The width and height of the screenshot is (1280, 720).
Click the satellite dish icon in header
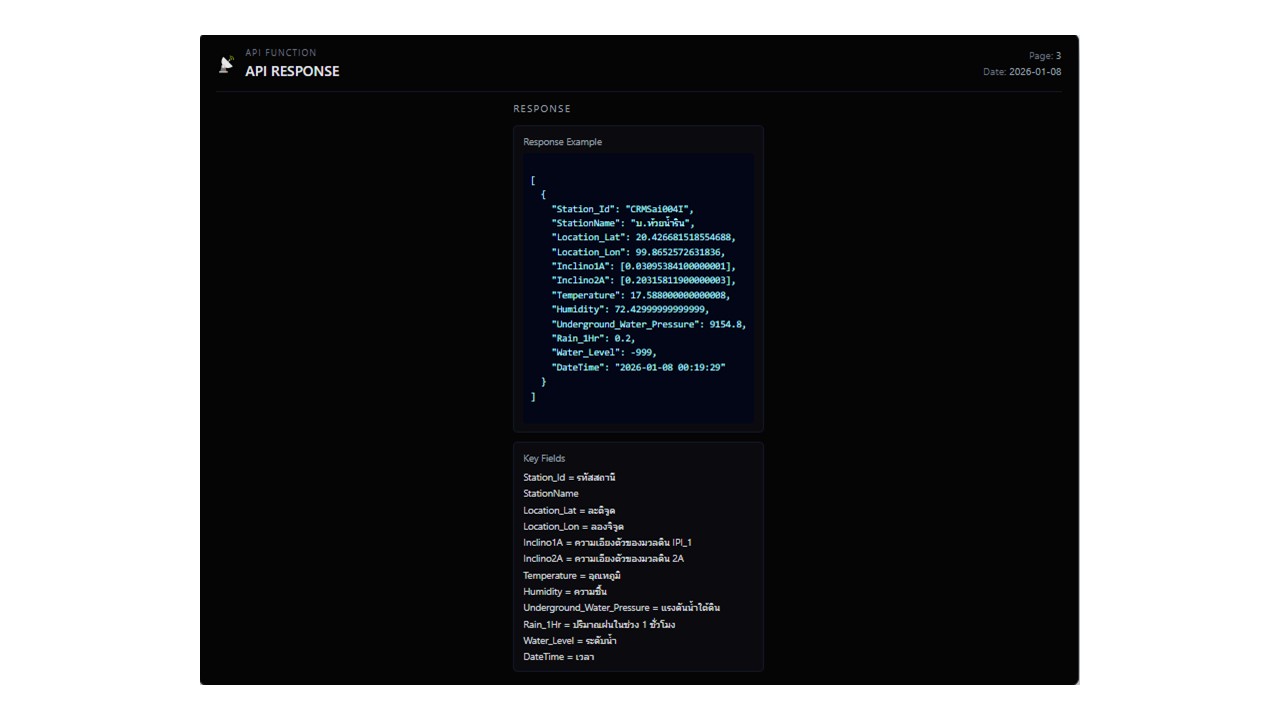pyautogui.click(x=227, y=64)
